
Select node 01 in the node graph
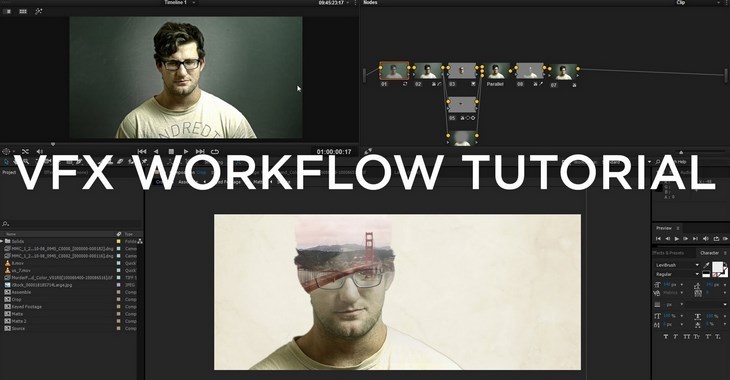point(394,71)
